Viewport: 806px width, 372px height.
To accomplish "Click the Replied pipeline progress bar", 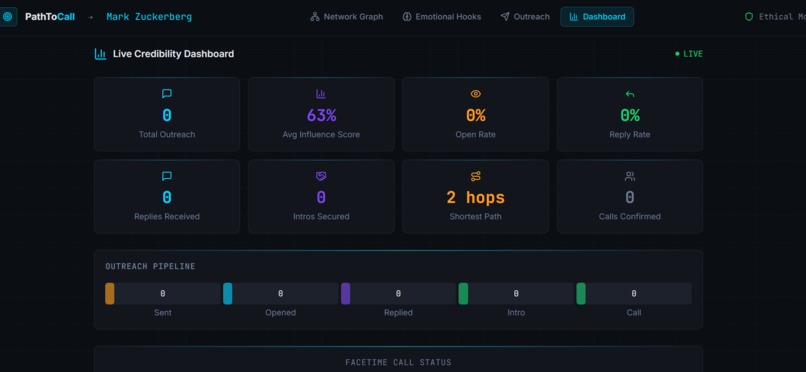I will pyautogui.click(x=398, y=293).
